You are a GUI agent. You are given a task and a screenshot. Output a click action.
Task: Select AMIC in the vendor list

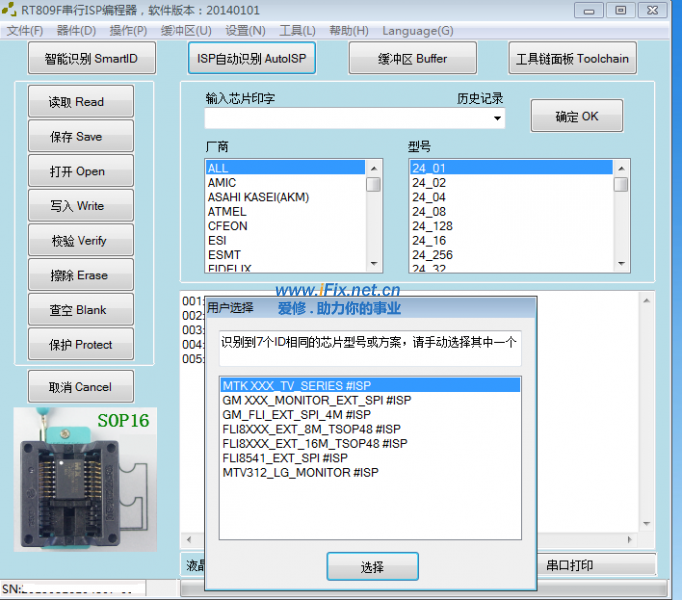(285, 182)
